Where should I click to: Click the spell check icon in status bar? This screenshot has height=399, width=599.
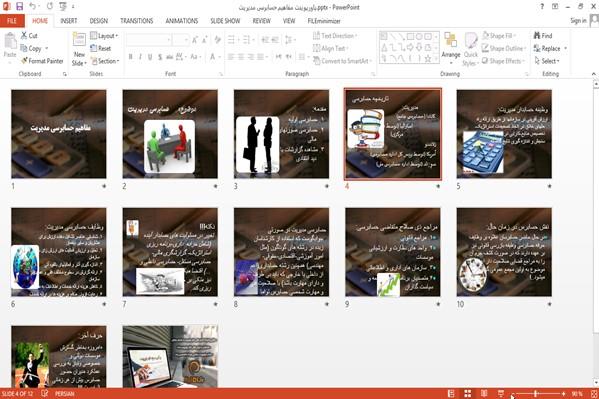(x=45, y=393)
